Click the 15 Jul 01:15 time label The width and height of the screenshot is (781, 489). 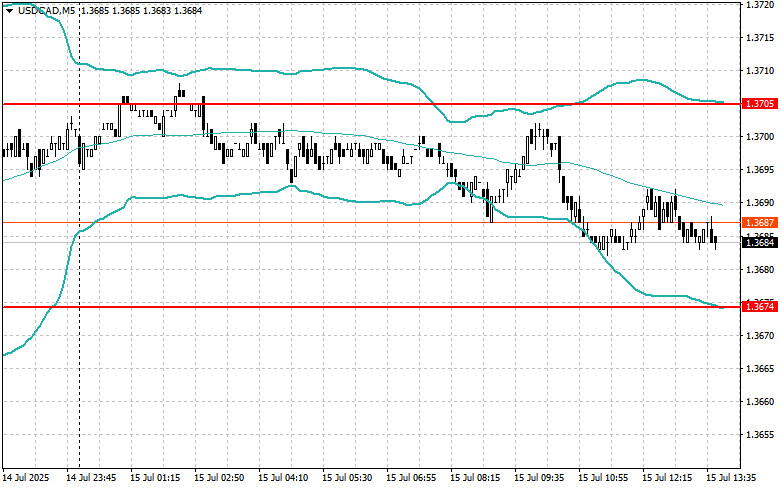[155, 478]
